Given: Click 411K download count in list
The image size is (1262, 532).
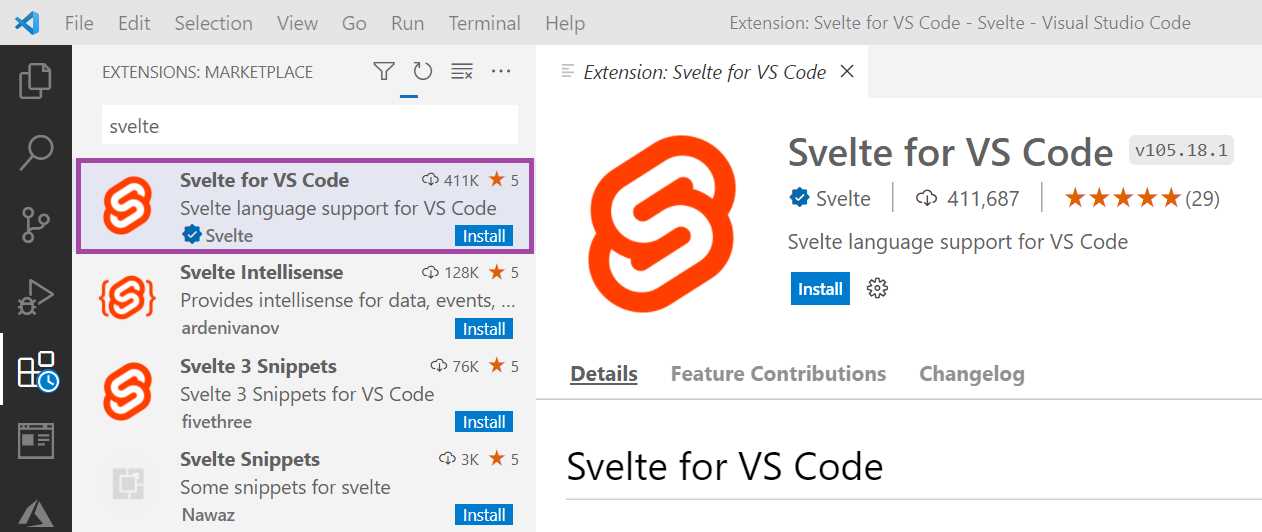Looking at the screenshot, I should [451, 180].
